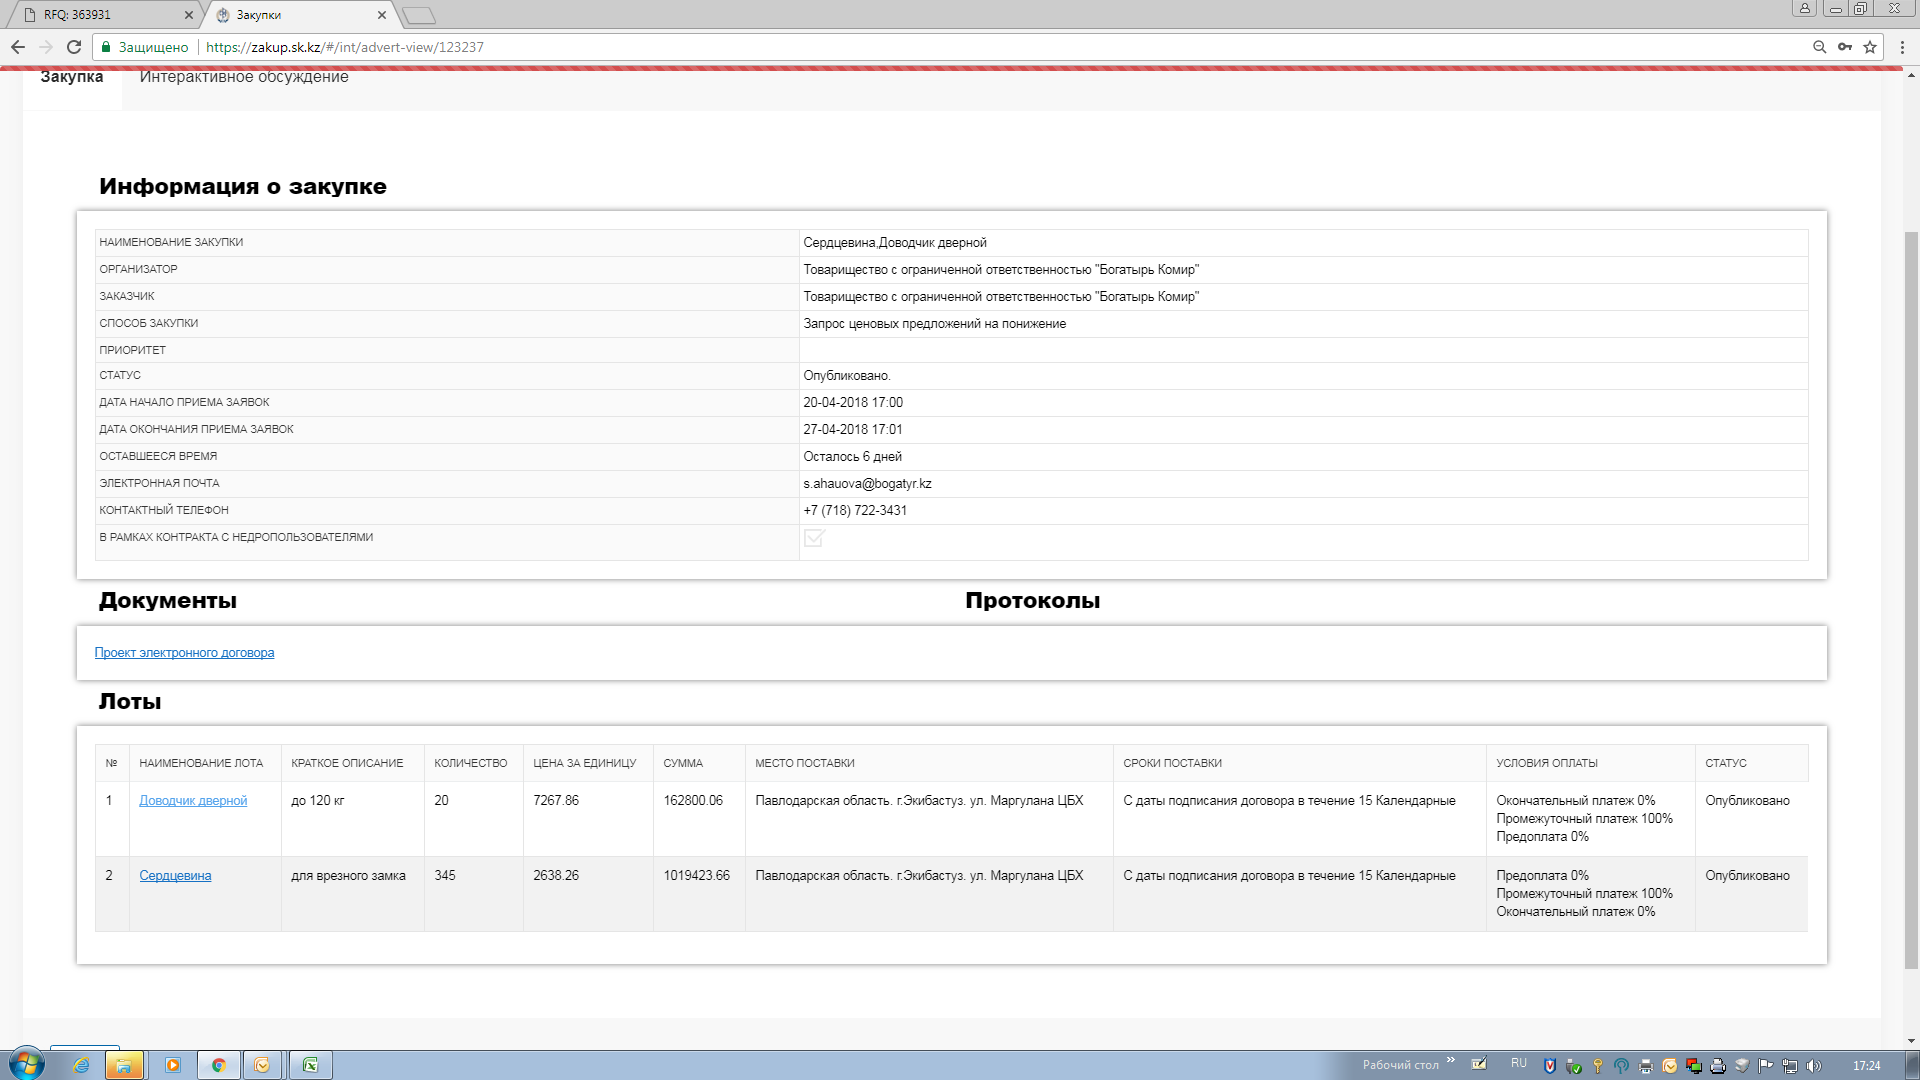Image resolution: width=1920 pixels, height=1080 pixels.
Task: Click the scrollbar down arrow
Action: pyautogui.click(x=1911, y=1041)
